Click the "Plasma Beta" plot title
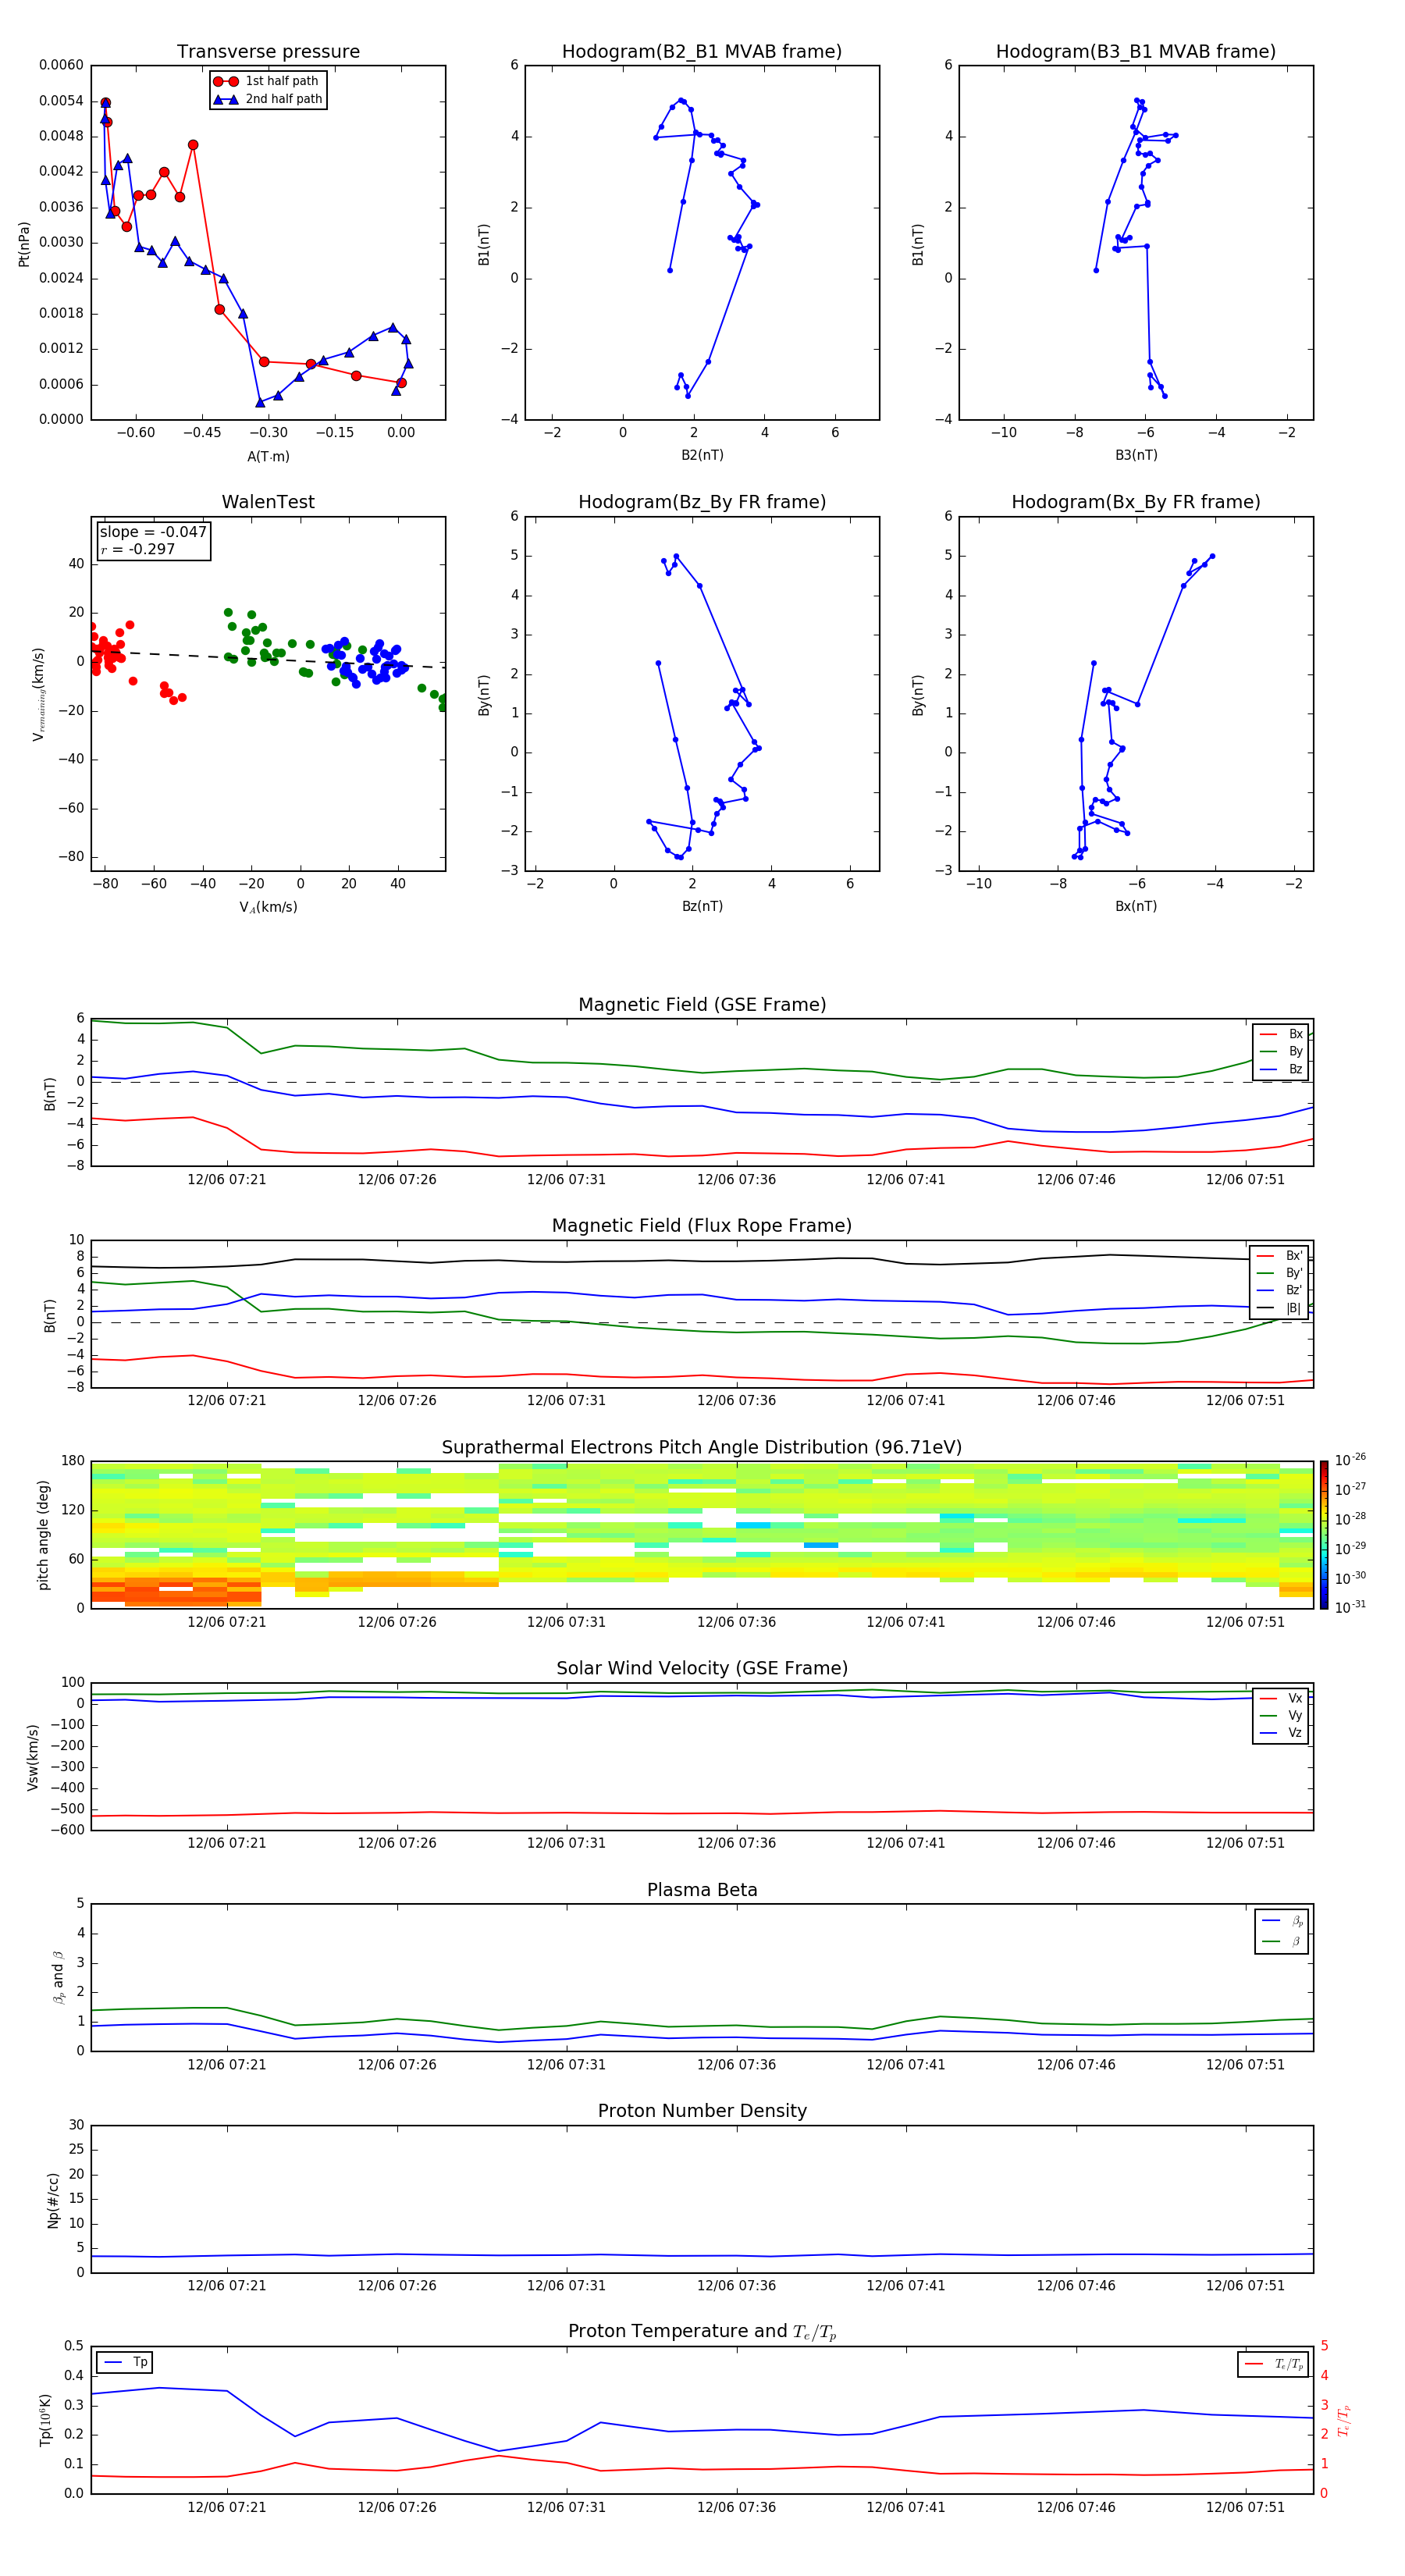This screenshot has width=1405, height=2576. pos(702,1891)
